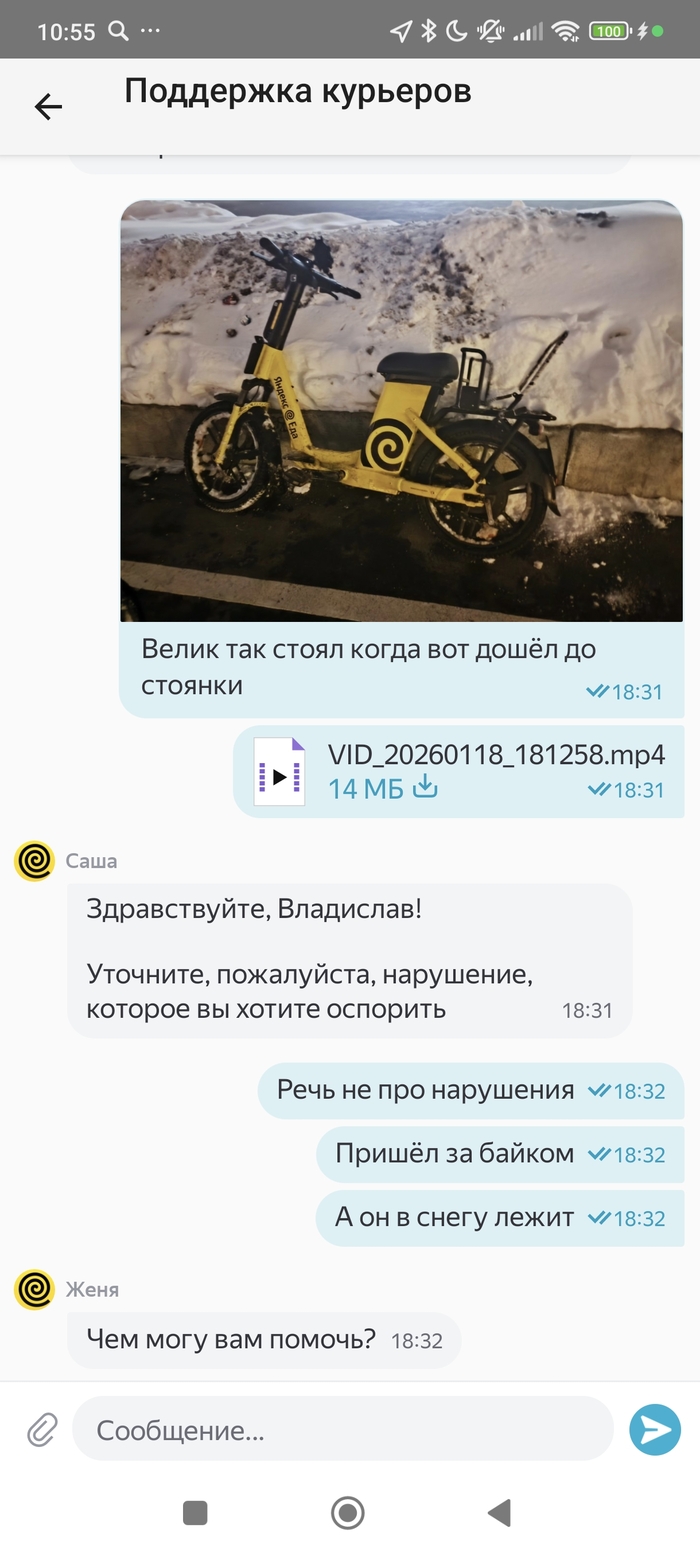Tap Женя's spiral avatar
Screen dimensions: 700x1556
pyautogui.click(x=34, y=1290)
